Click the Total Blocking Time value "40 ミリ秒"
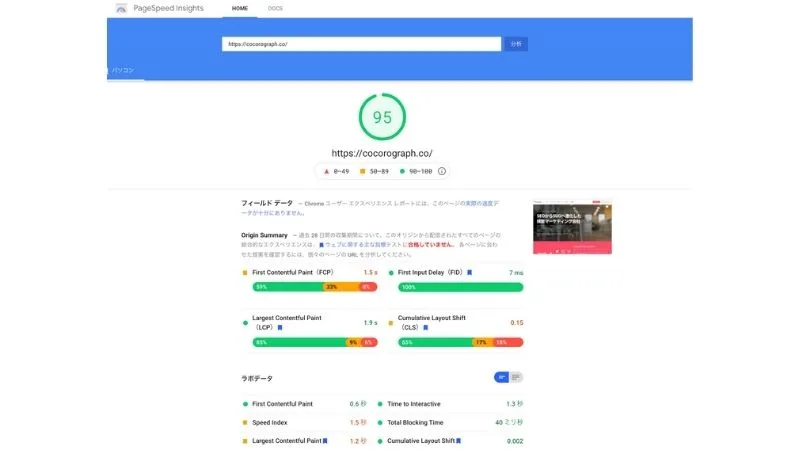 click(x=509, y=422)
